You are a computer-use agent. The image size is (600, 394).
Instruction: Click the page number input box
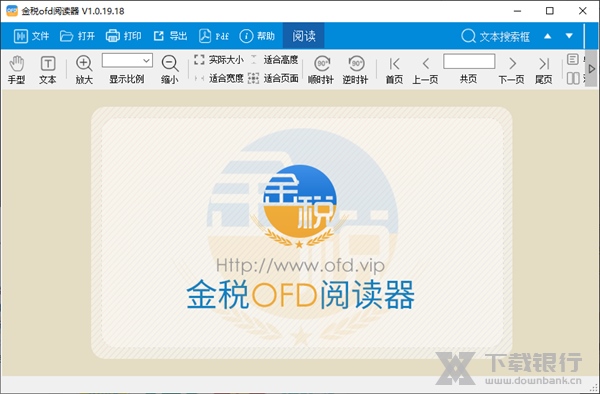click(469, 61)
